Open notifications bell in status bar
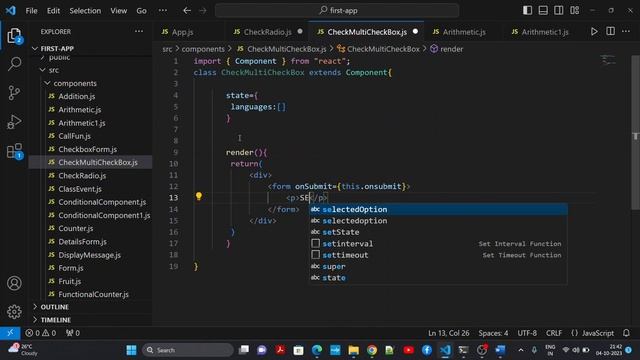The image size is (640, 360). pyautogui.click(x=626, y=333)
